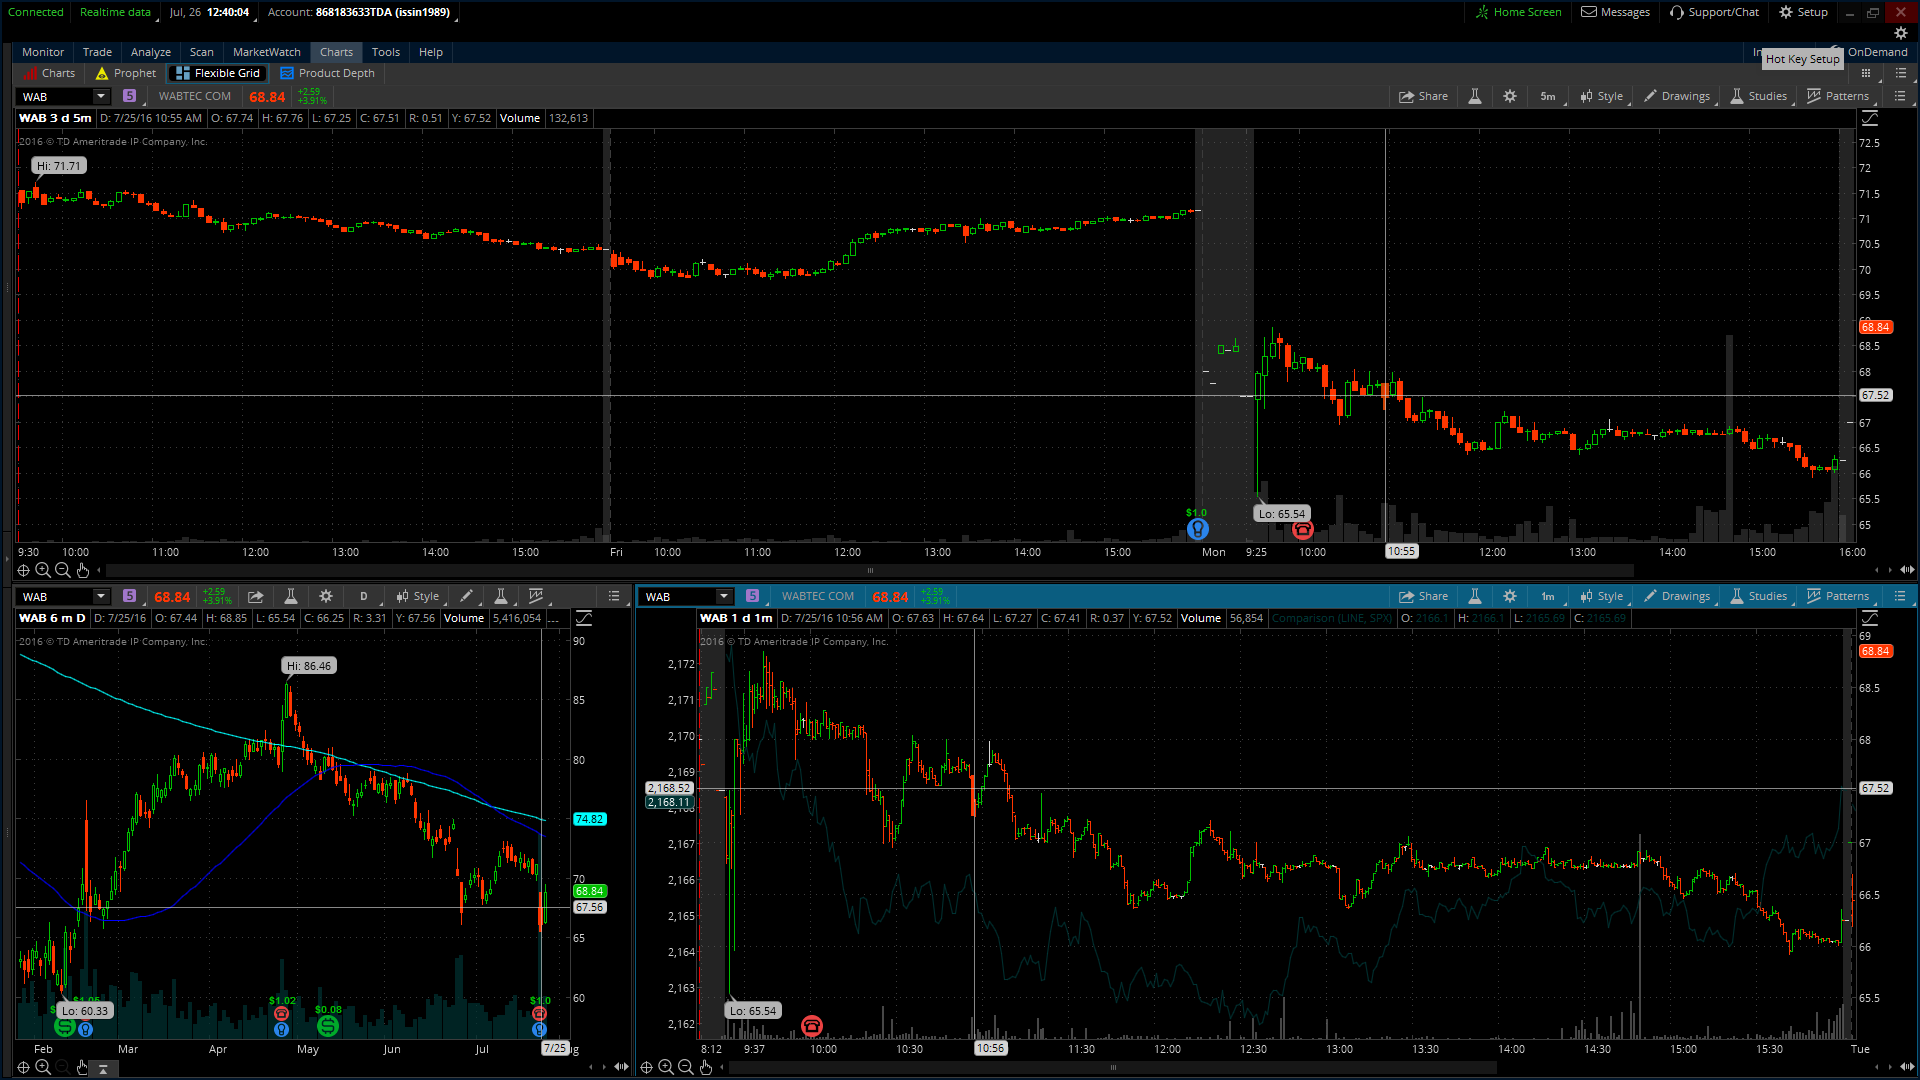Open Studies menu on top chart
The width and height of the screenshot is (1920, 1080).
pos(1759,96)
